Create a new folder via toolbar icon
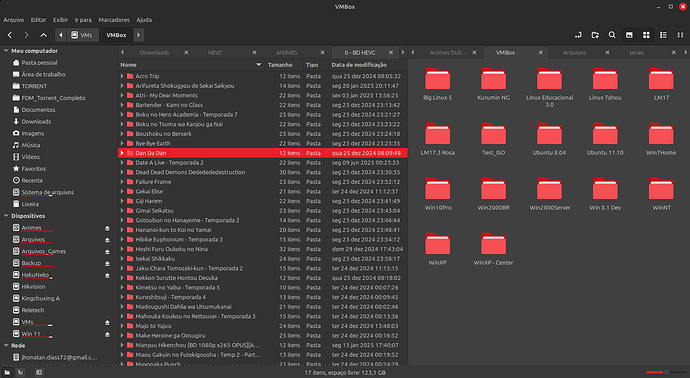 [595, 35]
